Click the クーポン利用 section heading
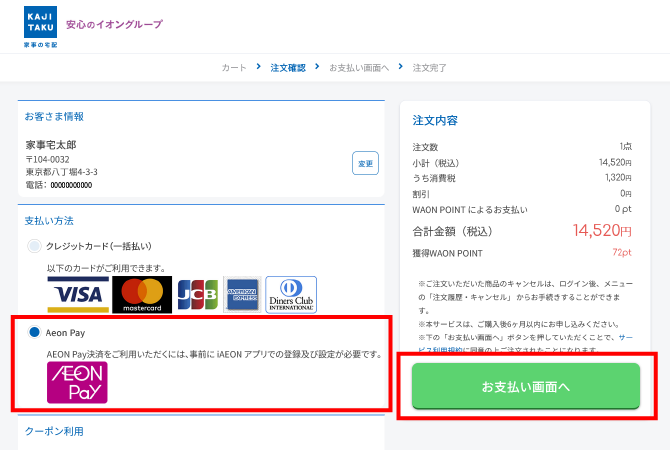Image resolution: width=670 pixels, height=450 pixels. (54, 431)
